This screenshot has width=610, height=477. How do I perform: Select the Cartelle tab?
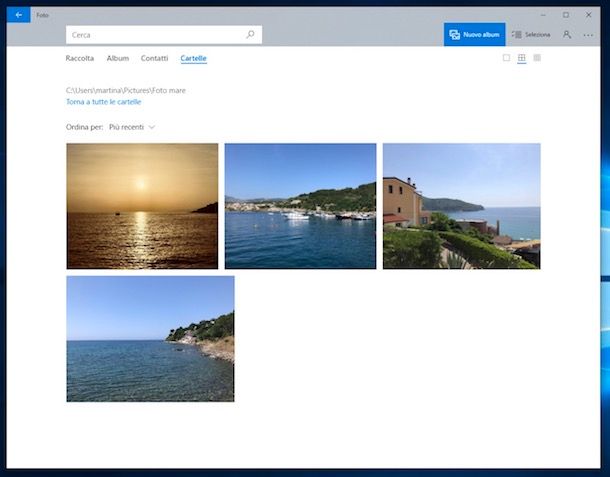(x=193, y=58)
